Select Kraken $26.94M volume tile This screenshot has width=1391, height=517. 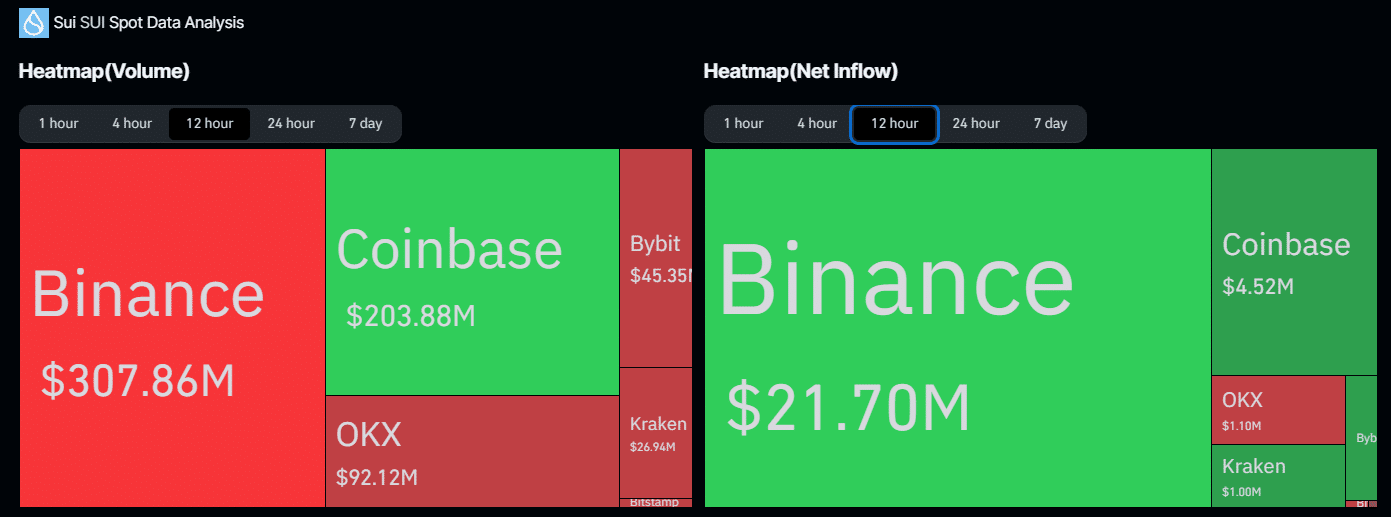point(656,432)
